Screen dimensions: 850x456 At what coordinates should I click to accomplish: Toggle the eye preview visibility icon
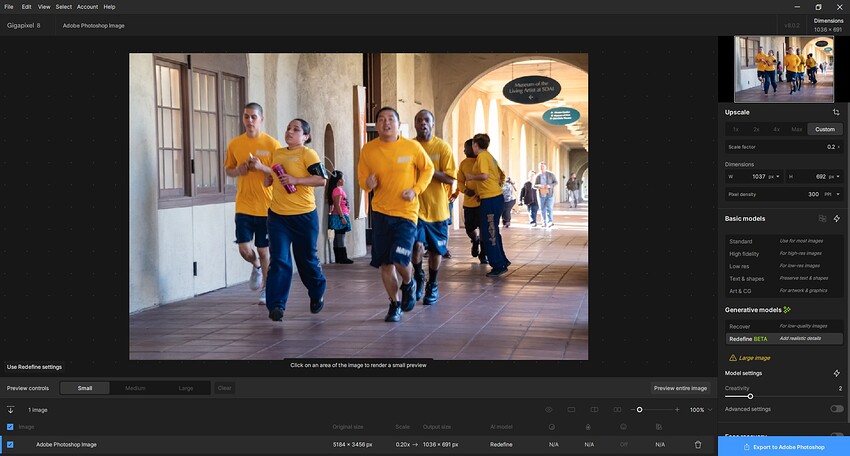pyautogui.click(x=548, y=410)
